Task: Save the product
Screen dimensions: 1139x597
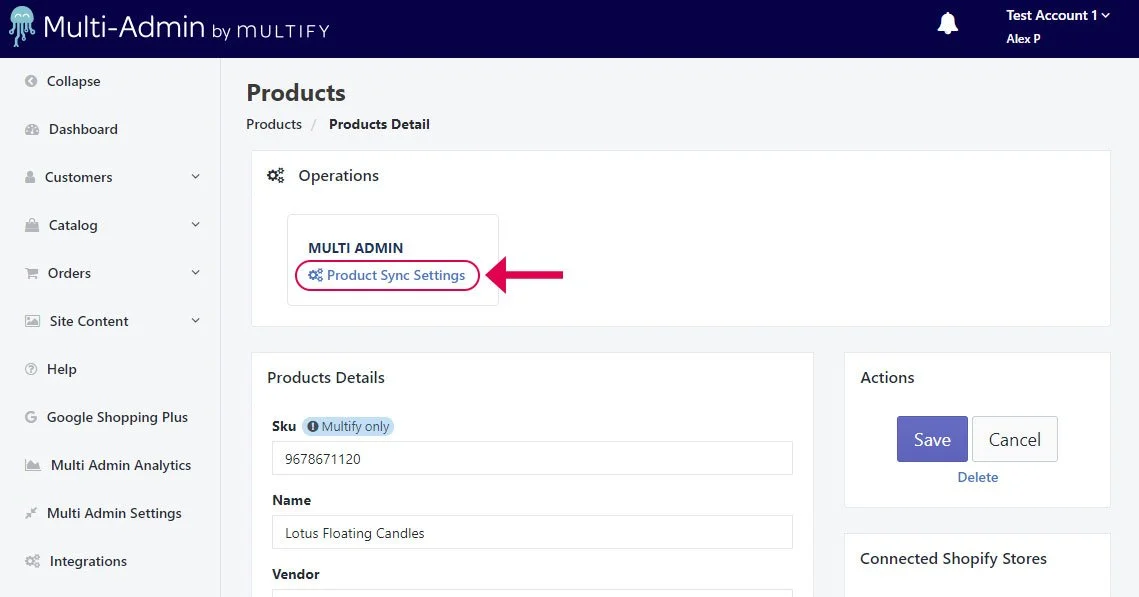Action: tap(932, 439)
